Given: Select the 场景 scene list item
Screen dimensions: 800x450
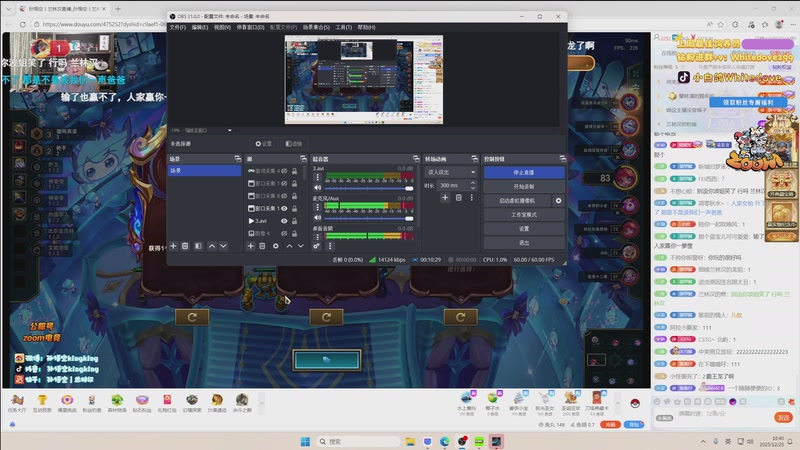Looking at the screenshot, I should click(205, 170).
